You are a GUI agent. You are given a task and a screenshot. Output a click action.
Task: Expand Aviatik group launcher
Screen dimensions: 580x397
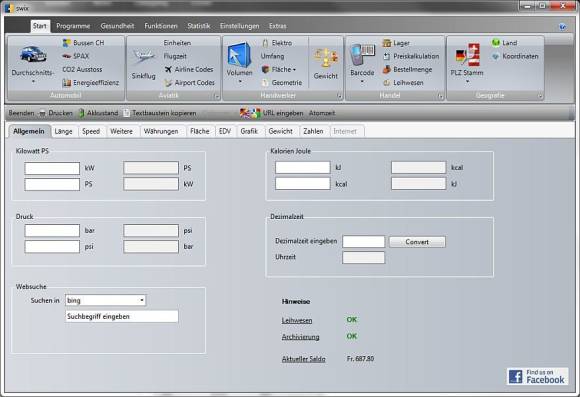pyautogui.click(x=217, y=97)
